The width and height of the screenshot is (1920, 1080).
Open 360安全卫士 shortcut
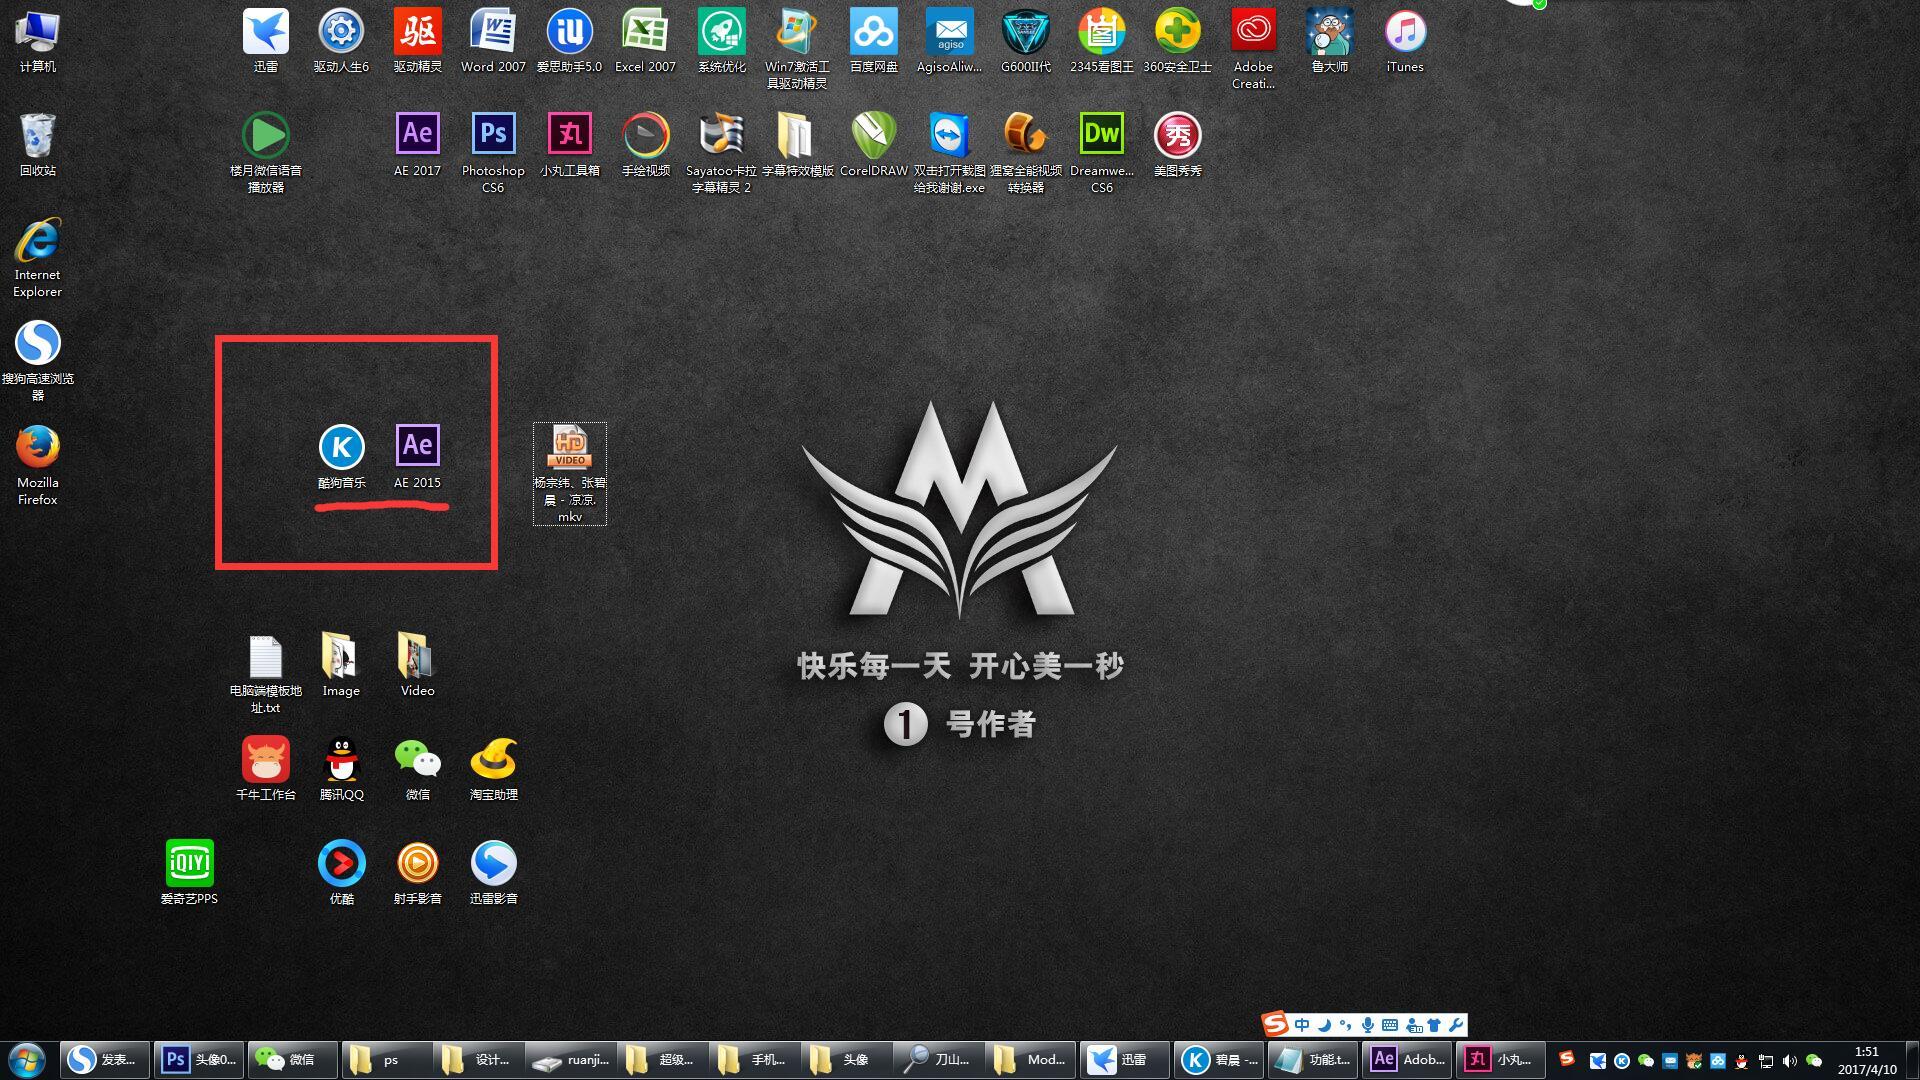1177,41
